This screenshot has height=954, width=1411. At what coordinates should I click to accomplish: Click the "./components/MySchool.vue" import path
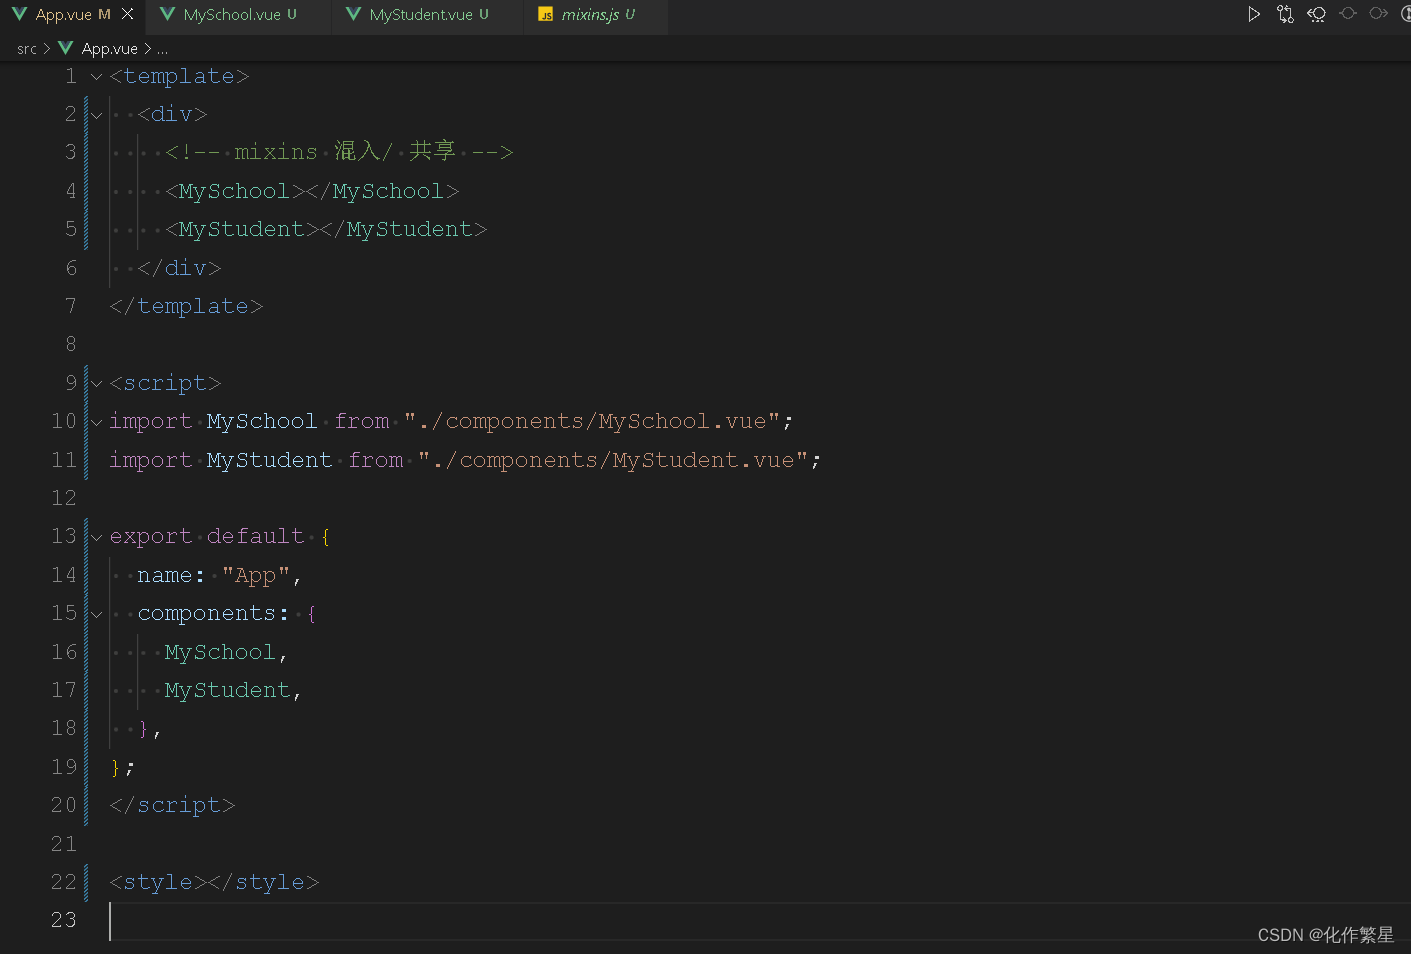coord(592,421)
